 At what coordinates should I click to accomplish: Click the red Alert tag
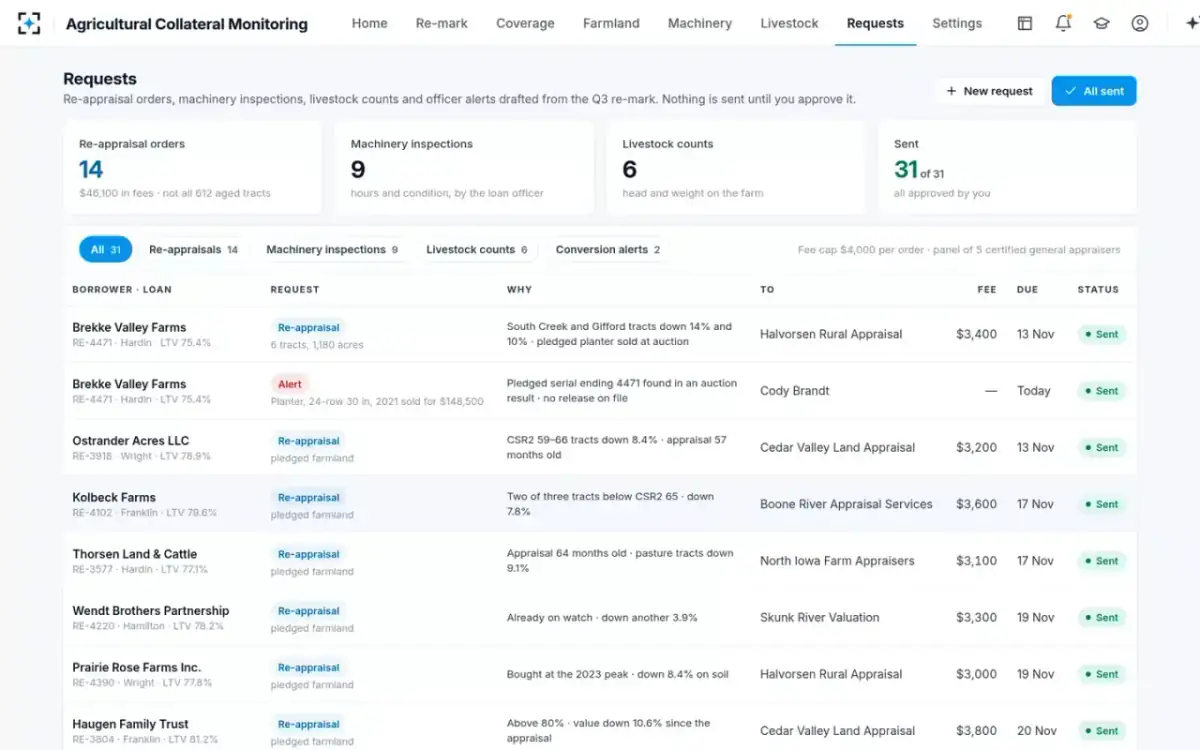290,384
